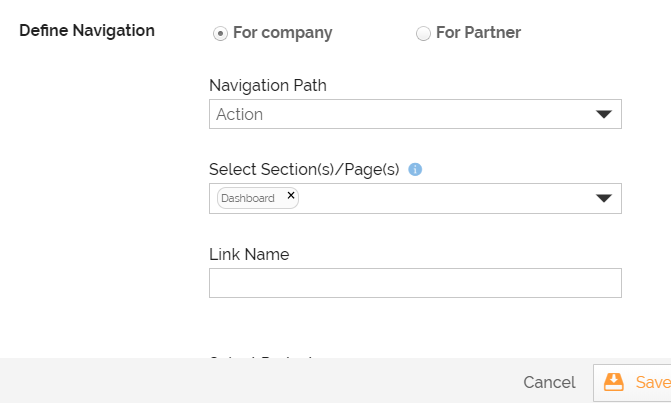The image size is (671, 403).
Task: Click the Save button
Action: click(632, 382)
